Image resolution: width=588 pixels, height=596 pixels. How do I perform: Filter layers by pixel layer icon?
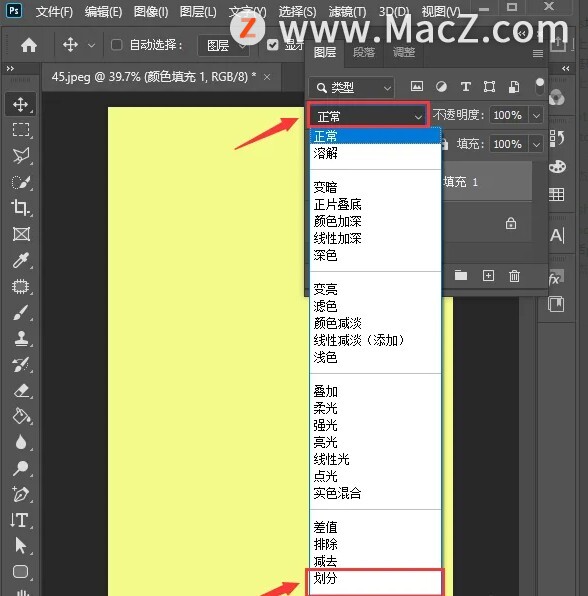(x=417, y=87)
